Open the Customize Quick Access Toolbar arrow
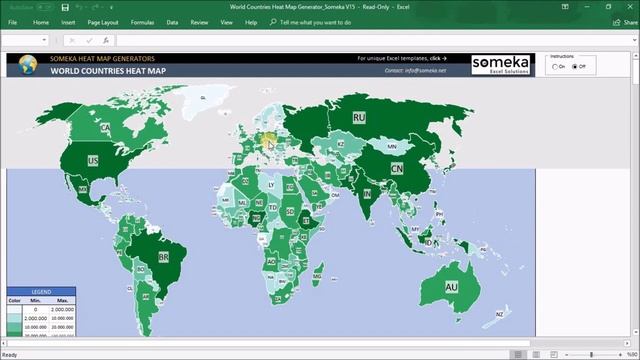This screenshot has width=640, height=360. click(x=111, y=7)
